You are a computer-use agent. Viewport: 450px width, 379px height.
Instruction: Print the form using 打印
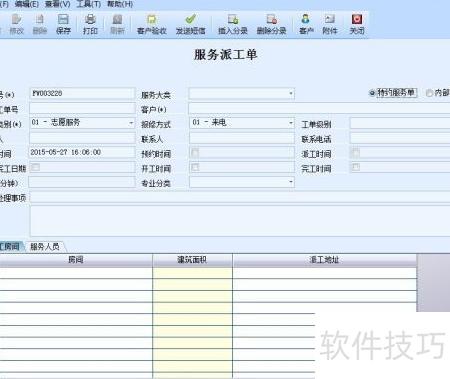pyautogui.click(x=90, y=24)
